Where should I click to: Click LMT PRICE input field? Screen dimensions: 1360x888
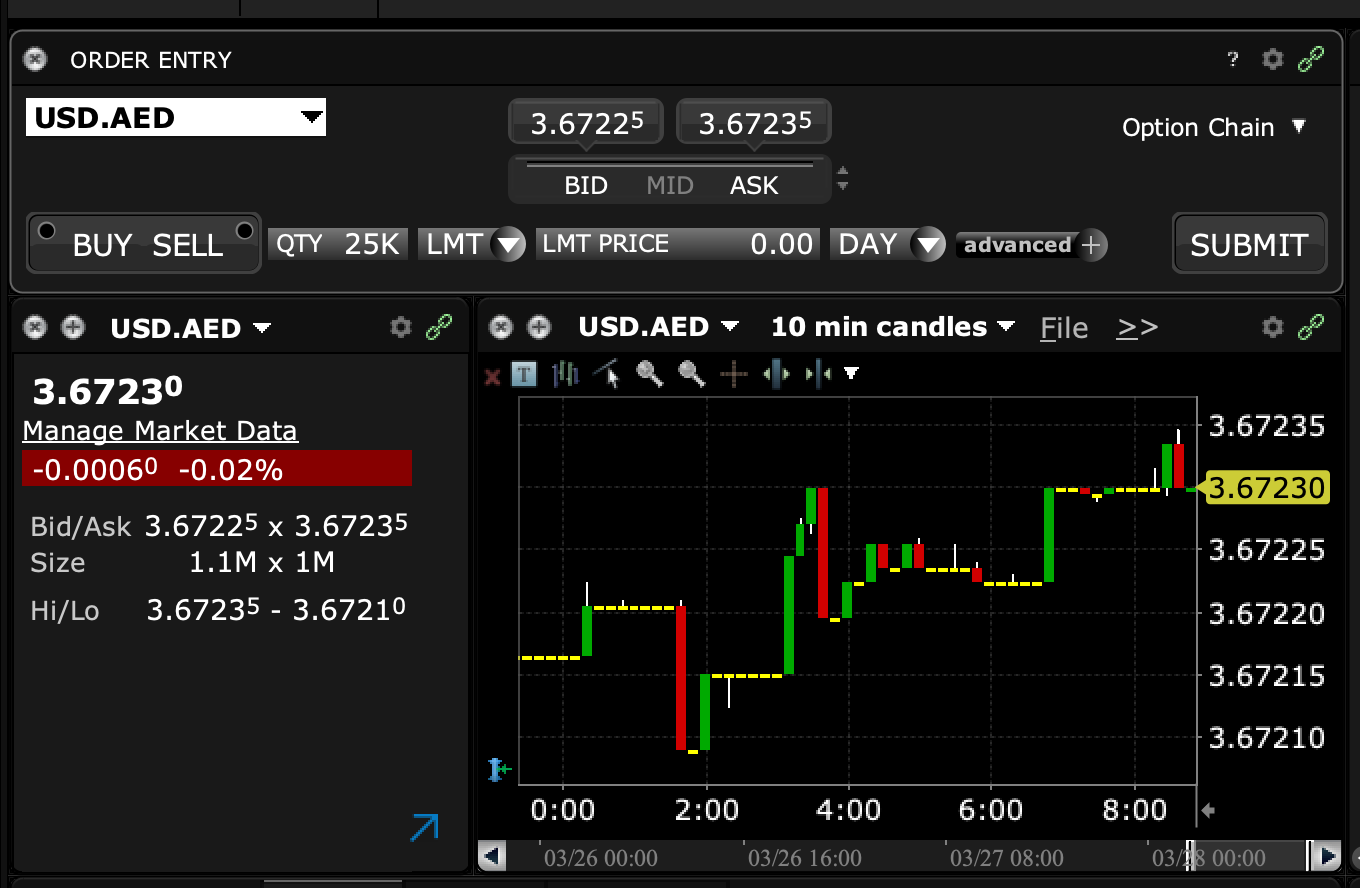tap(678, 244)
